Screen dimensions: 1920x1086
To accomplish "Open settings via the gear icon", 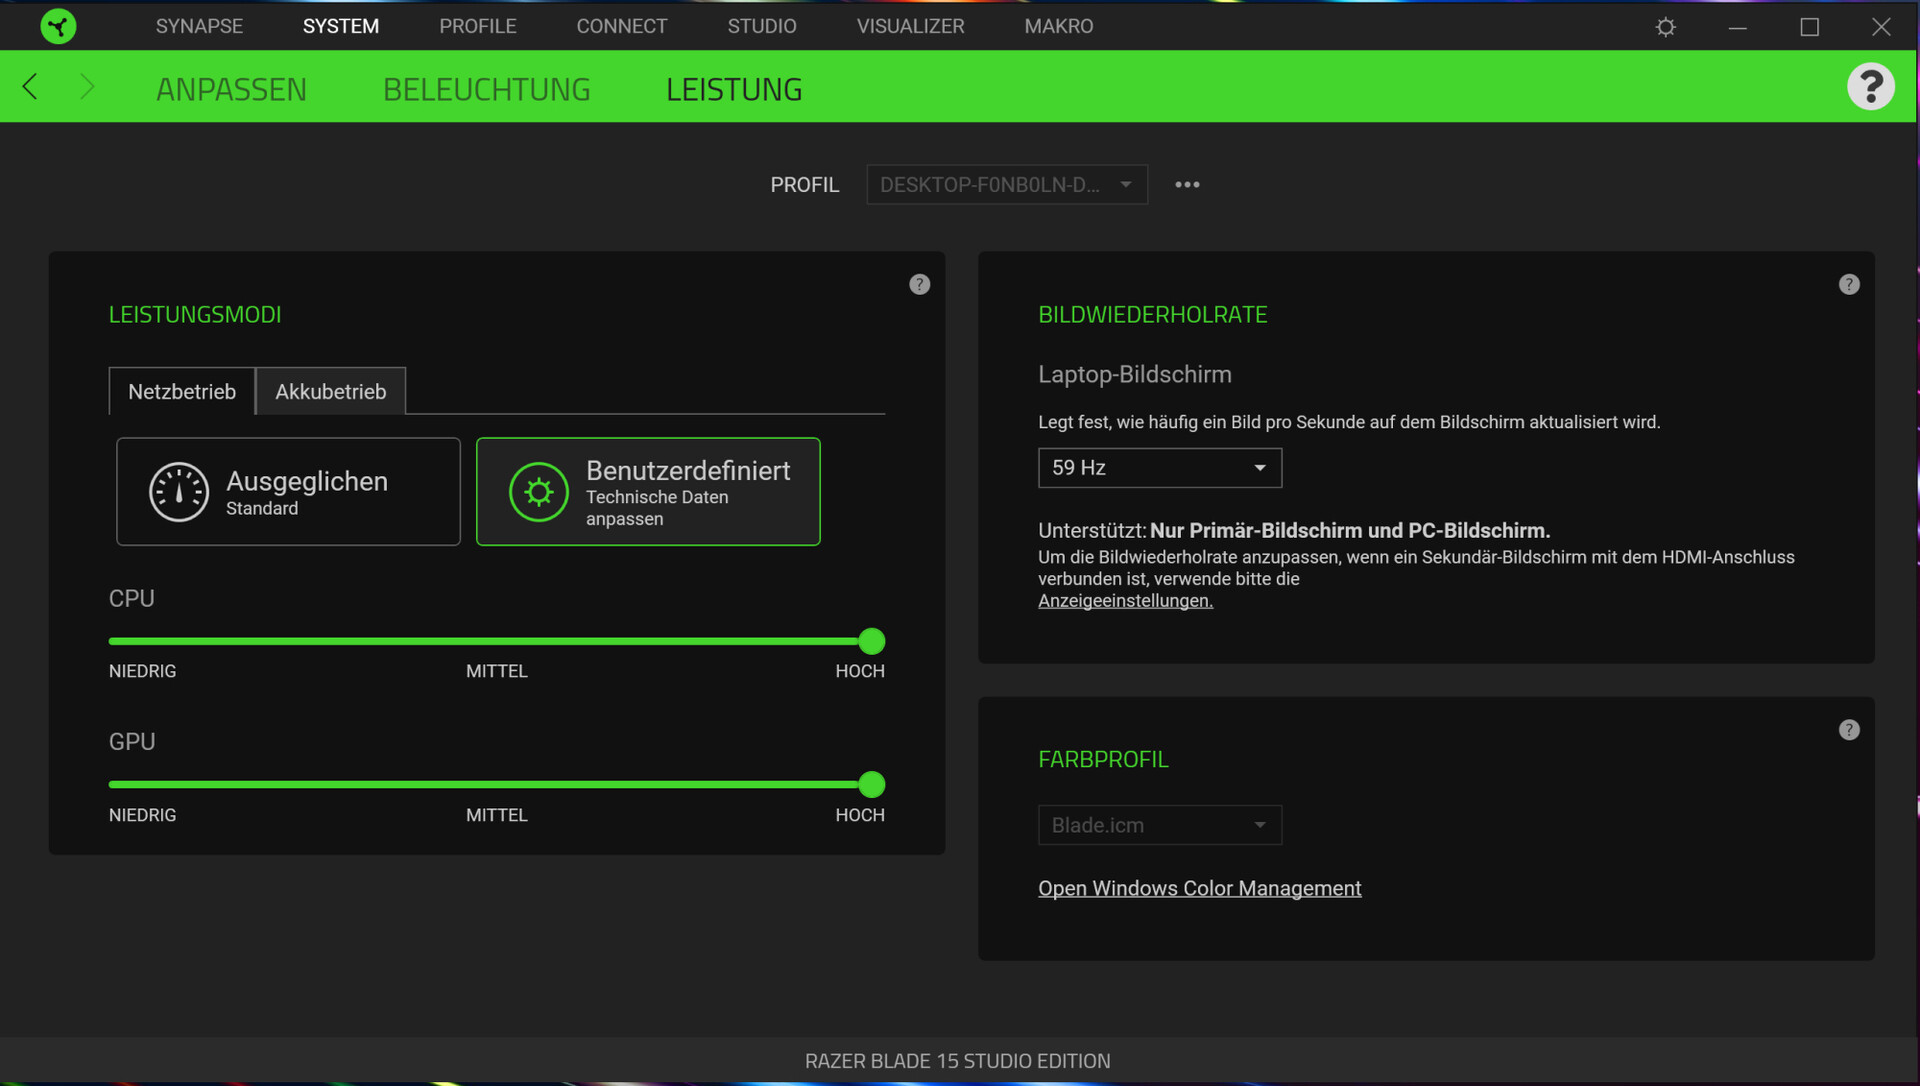I will pos(1665,27).
